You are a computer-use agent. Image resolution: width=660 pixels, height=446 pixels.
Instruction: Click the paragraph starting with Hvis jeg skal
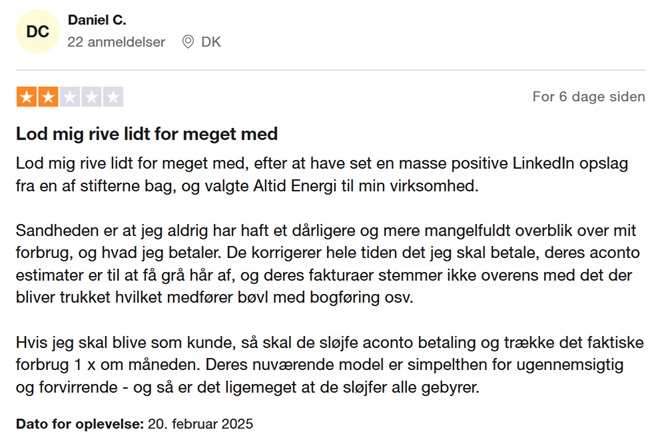tap(330, 365)
